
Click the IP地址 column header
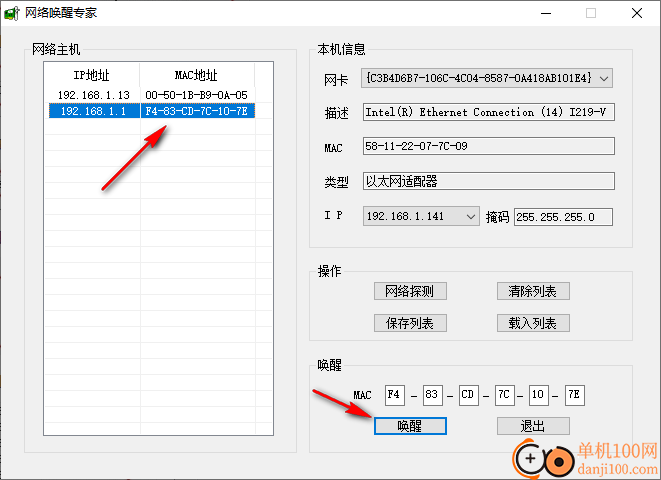91,75
